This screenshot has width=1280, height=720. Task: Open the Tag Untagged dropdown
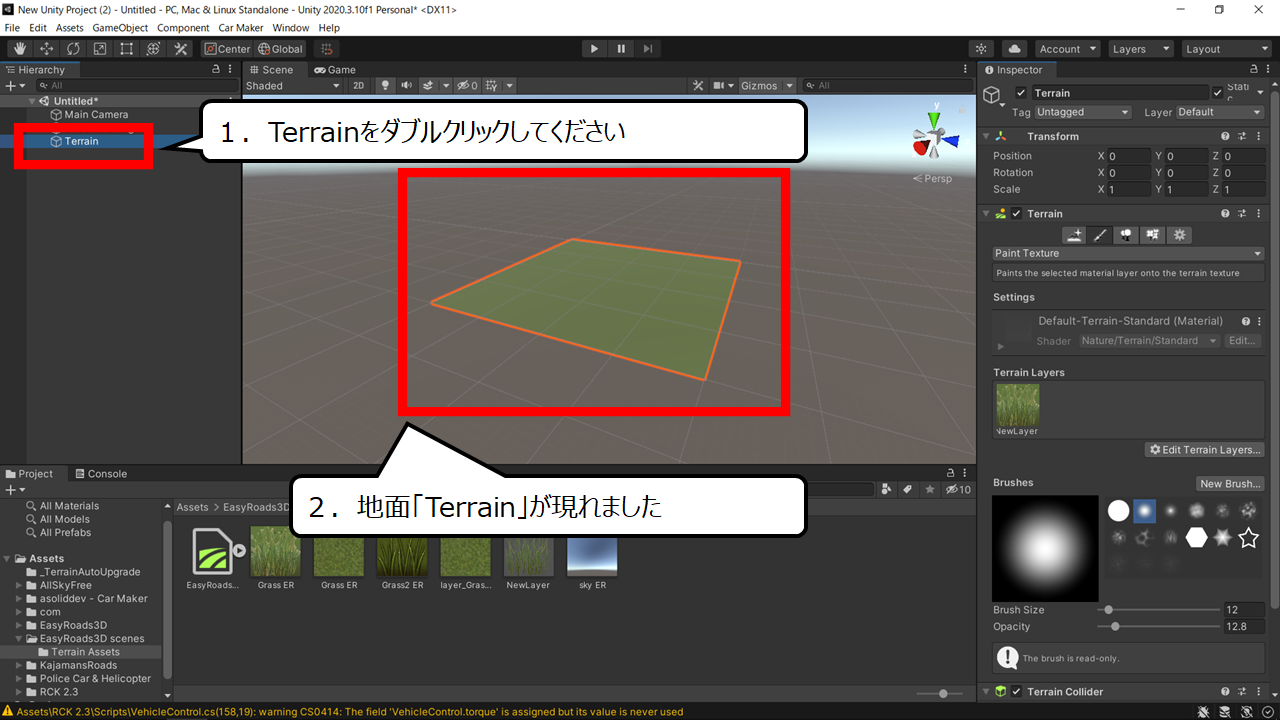[x=1083, y=112]
